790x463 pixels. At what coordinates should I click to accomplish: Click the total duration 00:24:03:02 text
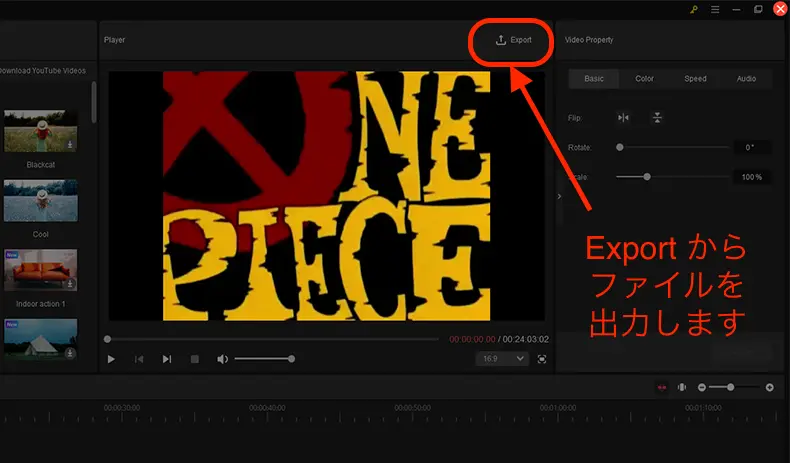(525, 339)
